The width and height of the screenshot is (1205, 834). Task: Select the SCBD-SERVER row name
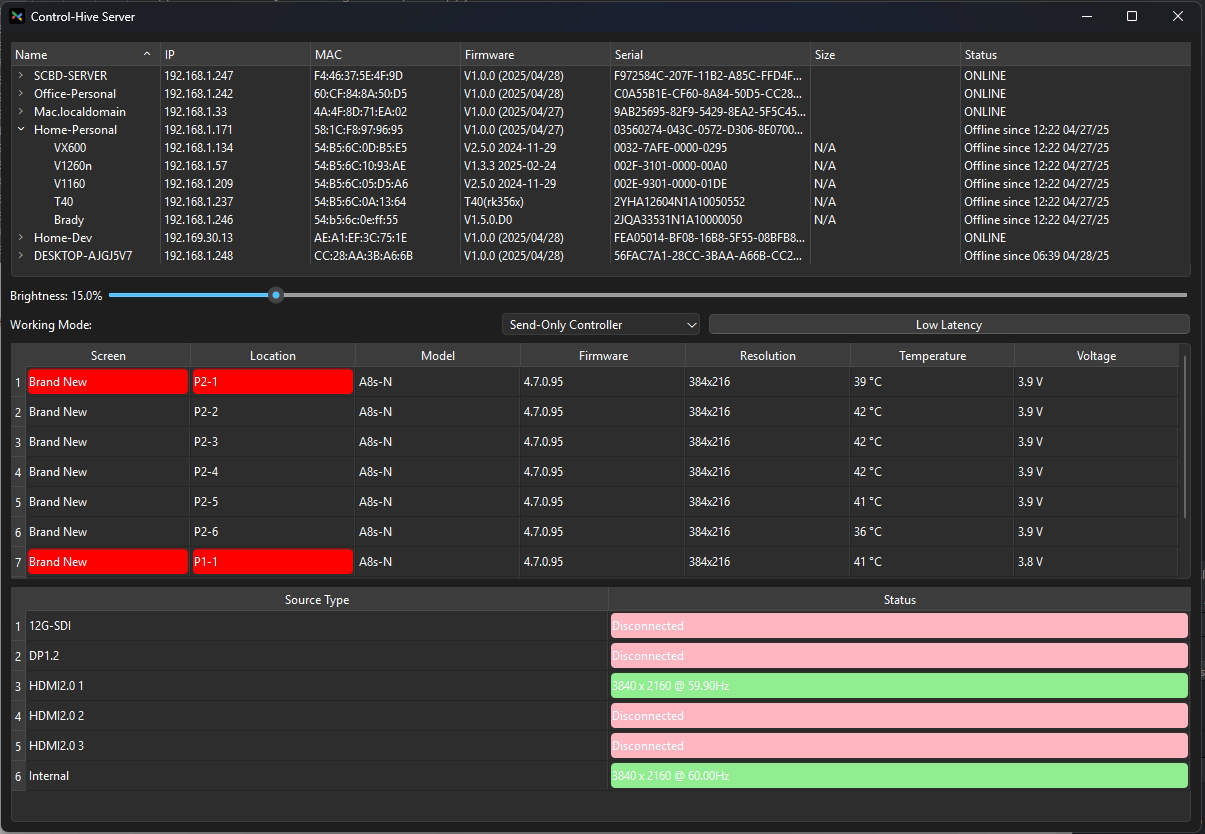(70, 76)
